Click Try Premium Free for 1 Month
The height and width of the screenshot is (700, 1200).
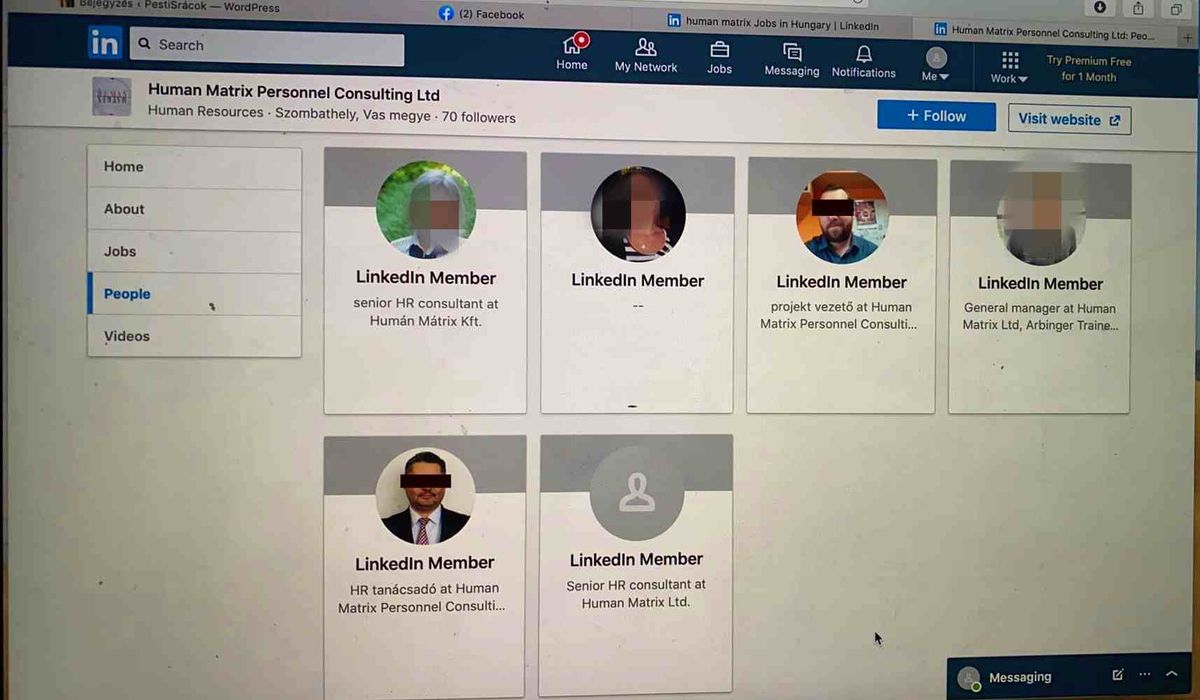tap(1089, 69)
